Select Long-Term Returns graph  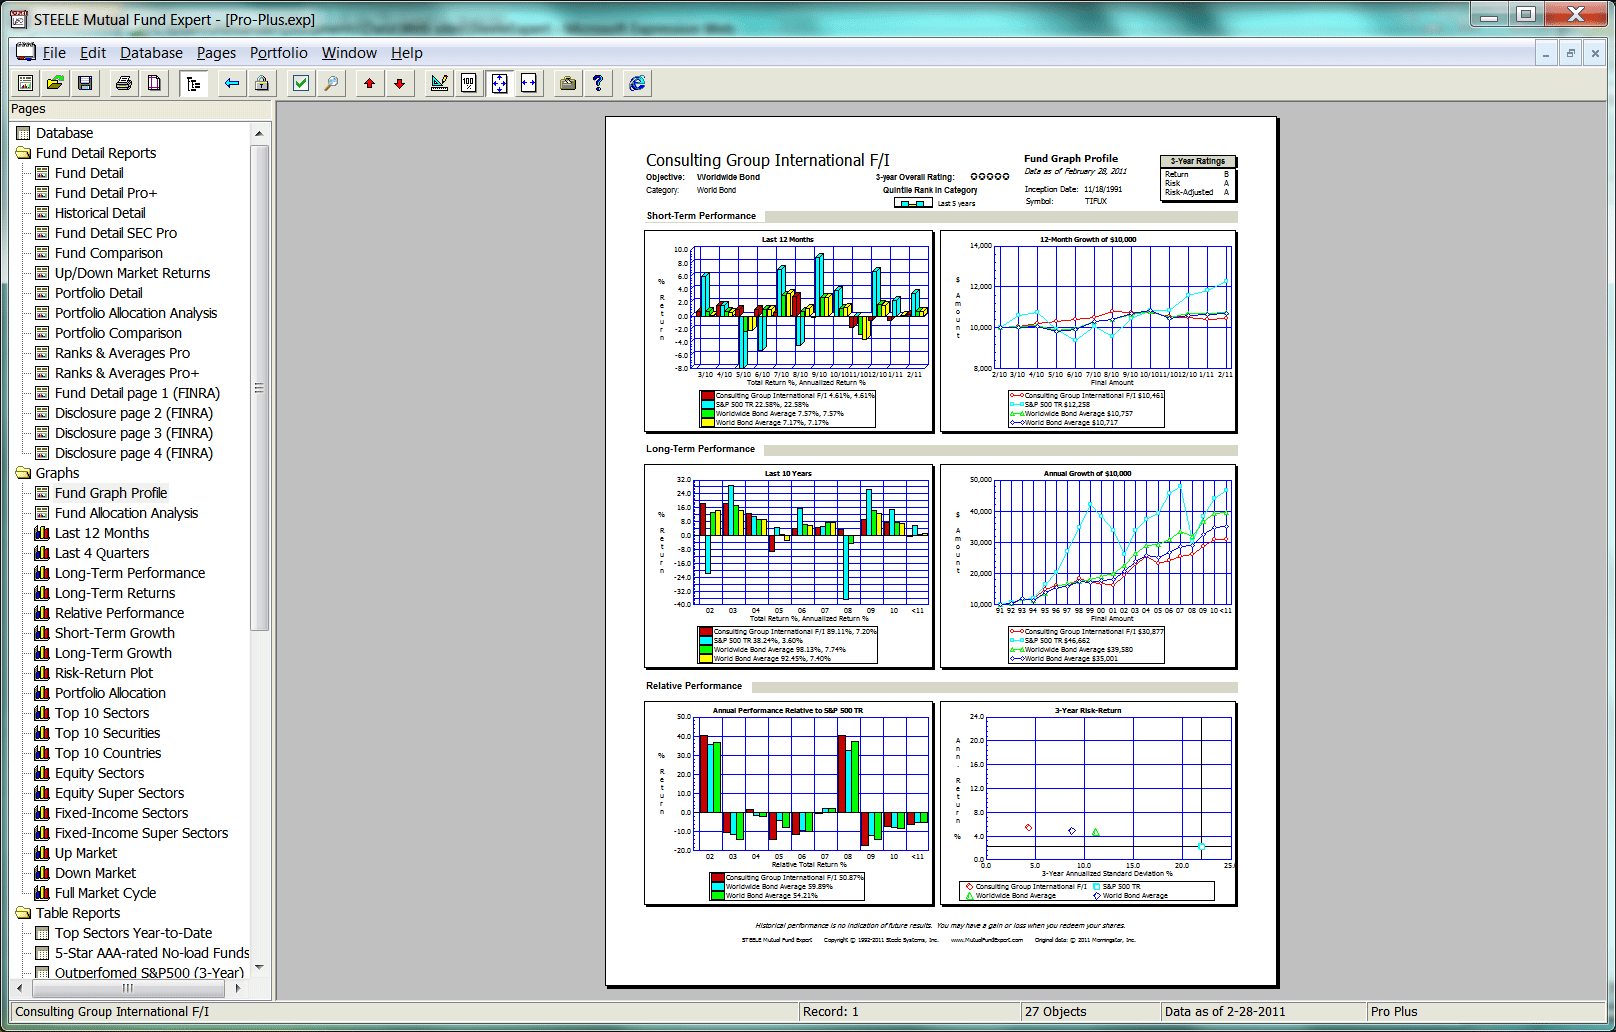coord(114,593)
